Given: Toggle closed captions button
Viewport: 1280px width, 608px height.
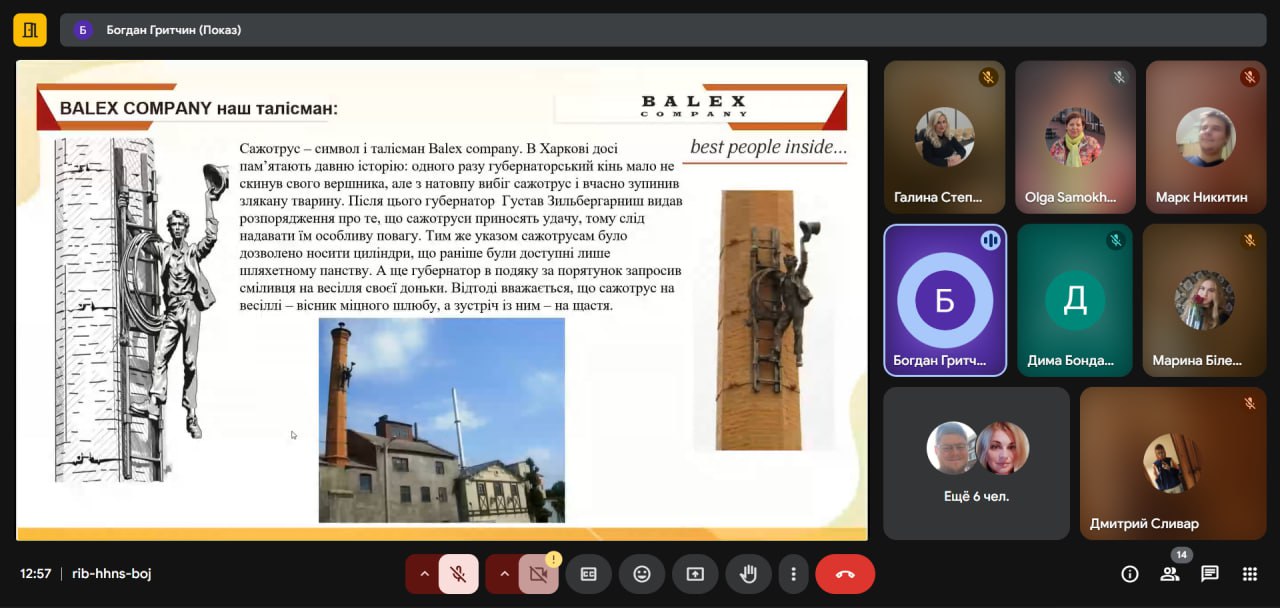Looking at the screenshot, I should point(589,574).
